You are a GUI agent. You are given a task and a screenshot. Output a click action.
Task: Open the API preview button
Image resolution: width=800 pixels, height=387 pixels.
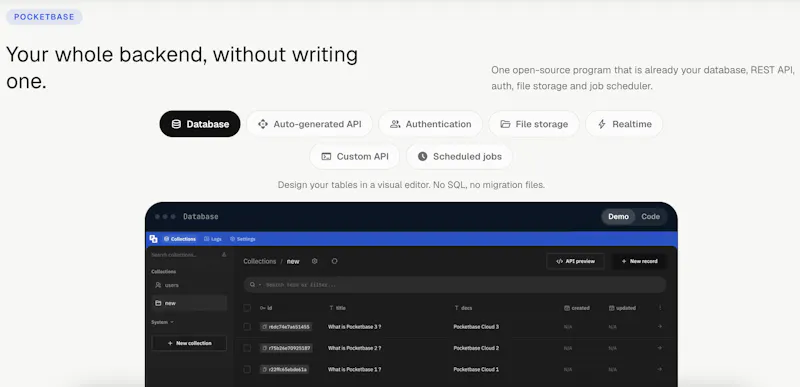[x=575, y=261]
